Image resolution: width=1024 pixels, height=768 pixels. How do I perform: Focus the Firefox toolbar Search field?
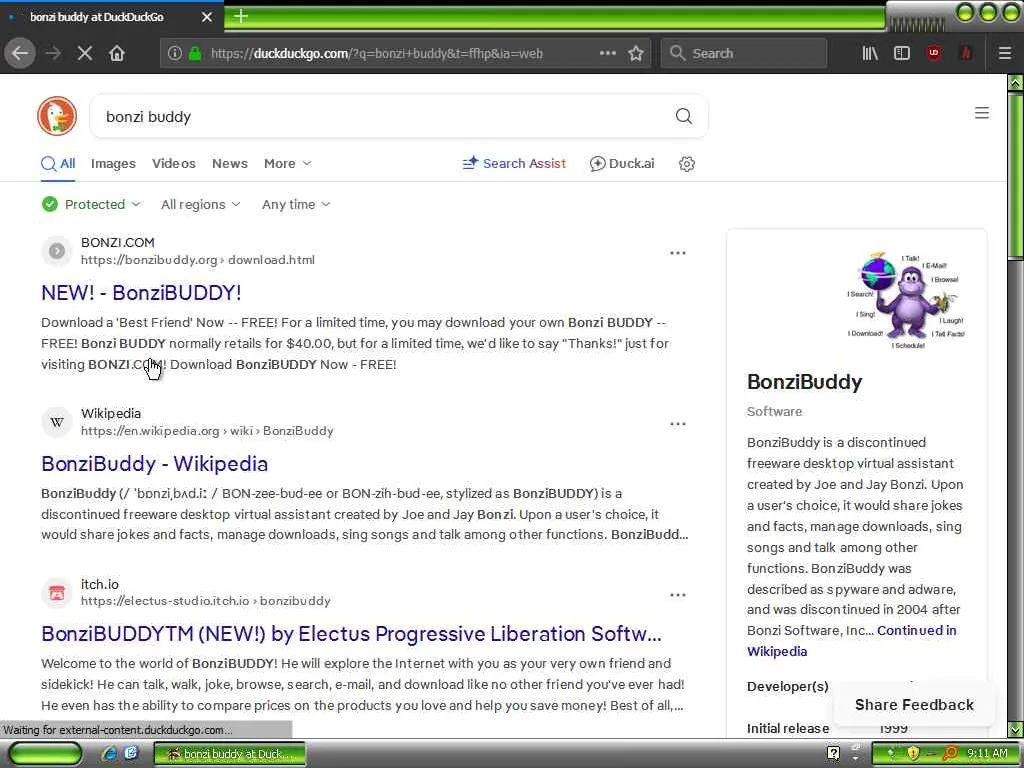click(744, 53)
